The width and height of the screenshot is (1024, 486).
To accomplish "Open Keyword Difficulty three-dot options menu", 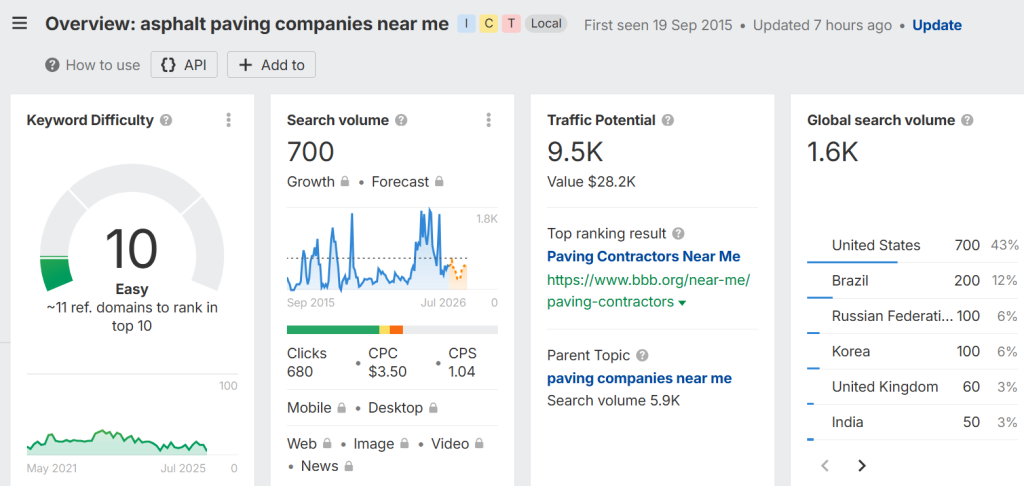I will click(228, 120).
